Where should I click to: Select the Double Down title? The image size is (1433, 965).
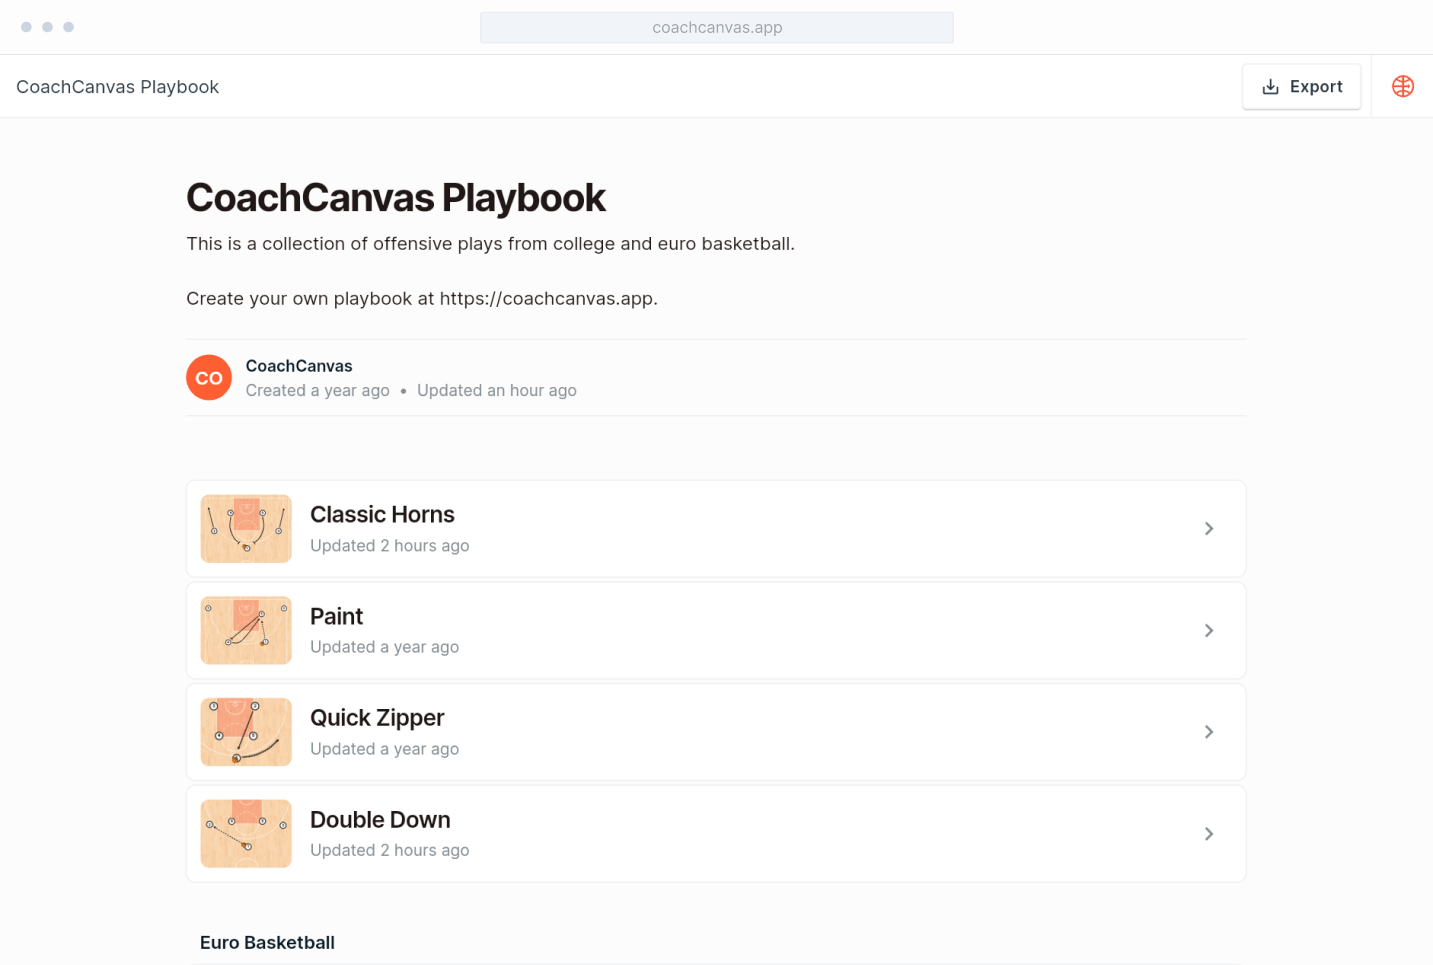coord(380,820)
